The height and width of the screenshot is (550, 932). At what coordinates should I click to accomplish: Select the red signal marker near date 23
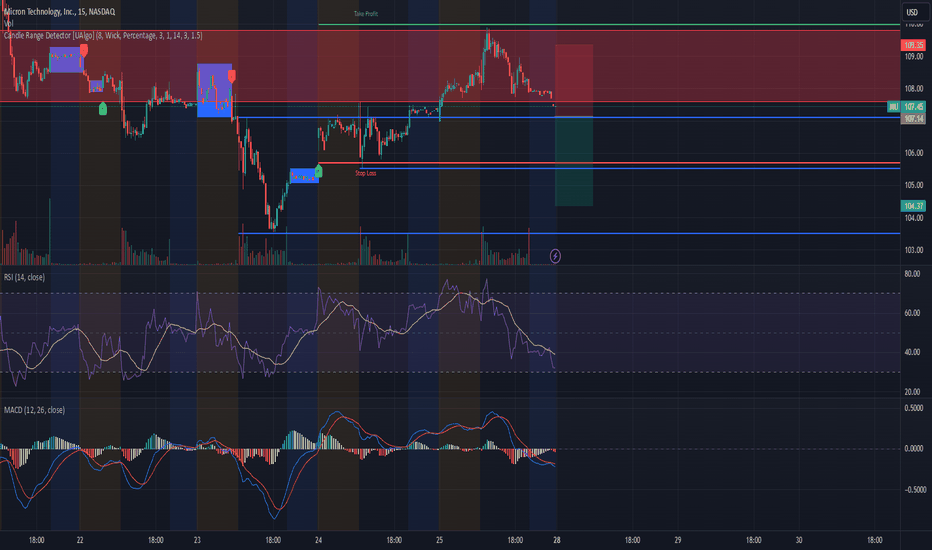pos(232,76)
